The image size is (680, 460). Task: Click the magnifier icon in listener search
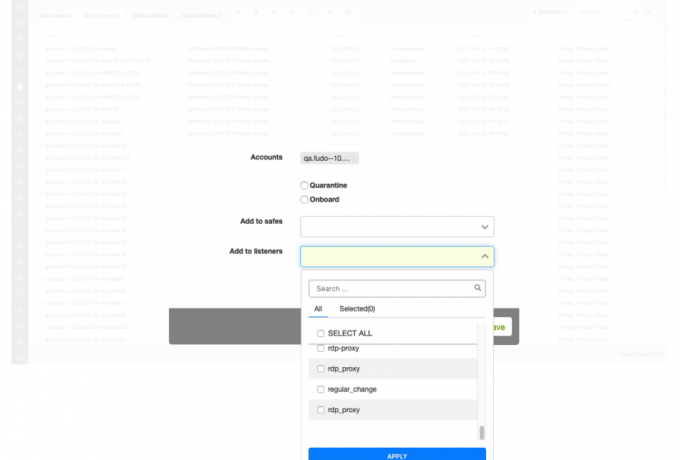tap(478, 288)
